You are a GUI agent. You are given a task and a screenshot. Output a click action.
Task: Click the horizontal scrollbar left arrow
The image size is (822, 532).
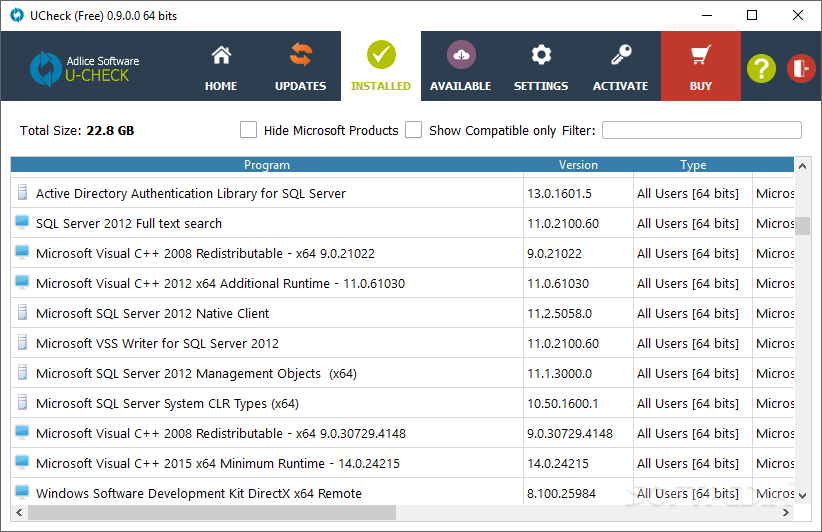pyautogui.click(x=19, y=513)
